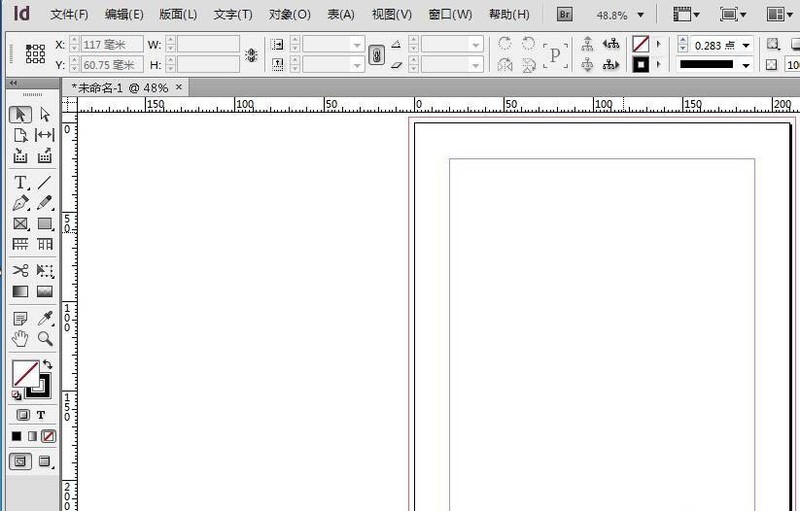Expand the control bar fill swatch arrow
This screenshot has width=800, height=511.
tap(658, 44)
